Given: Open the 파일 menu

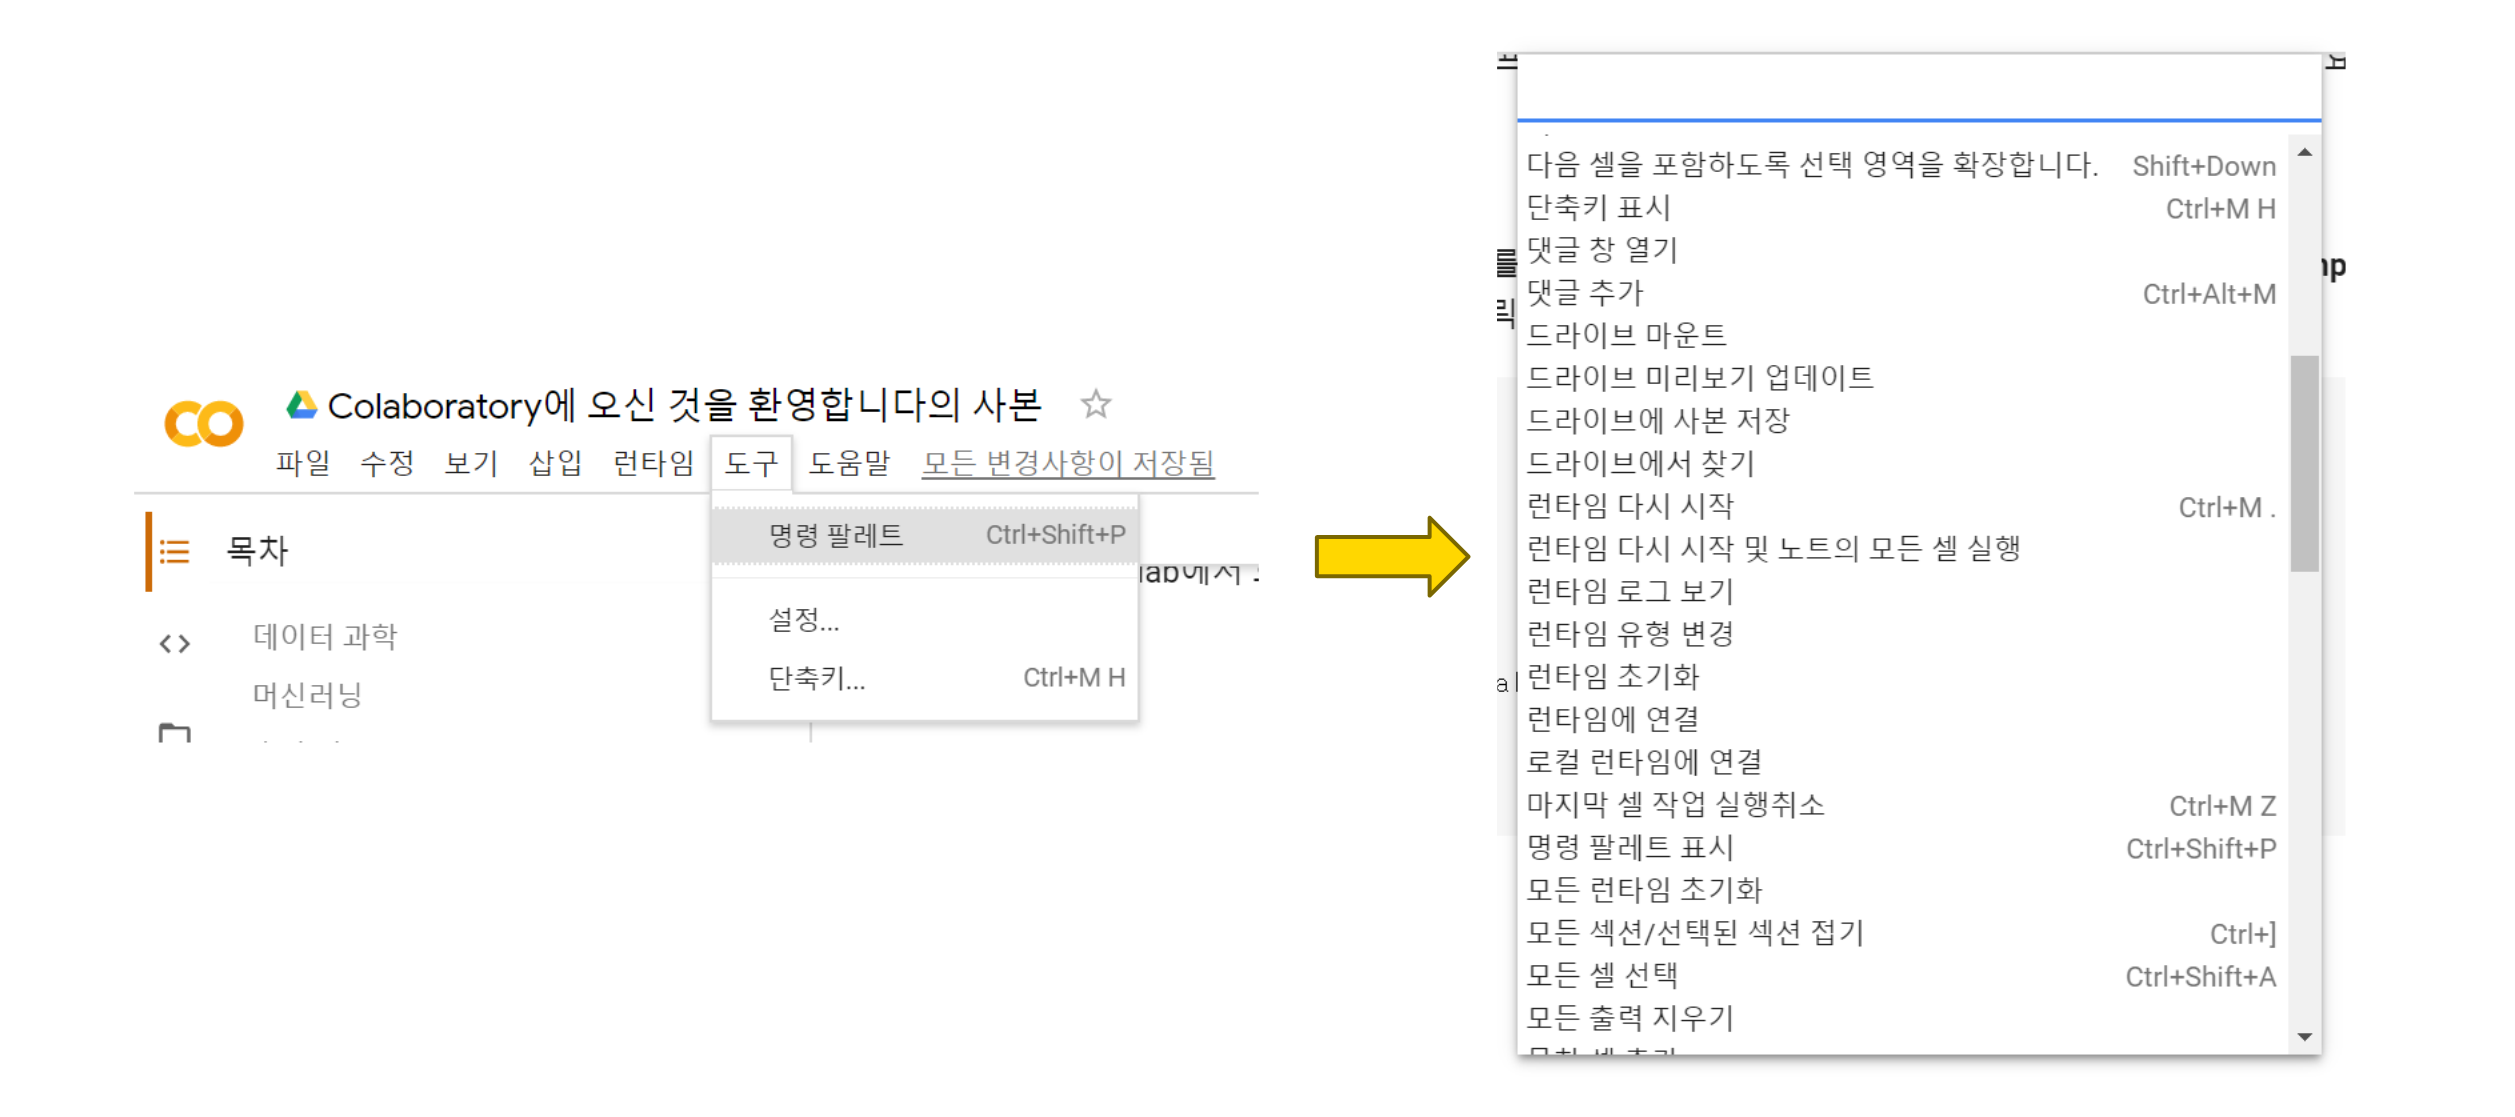Looking at the screenshot, I should coord(303,463).
